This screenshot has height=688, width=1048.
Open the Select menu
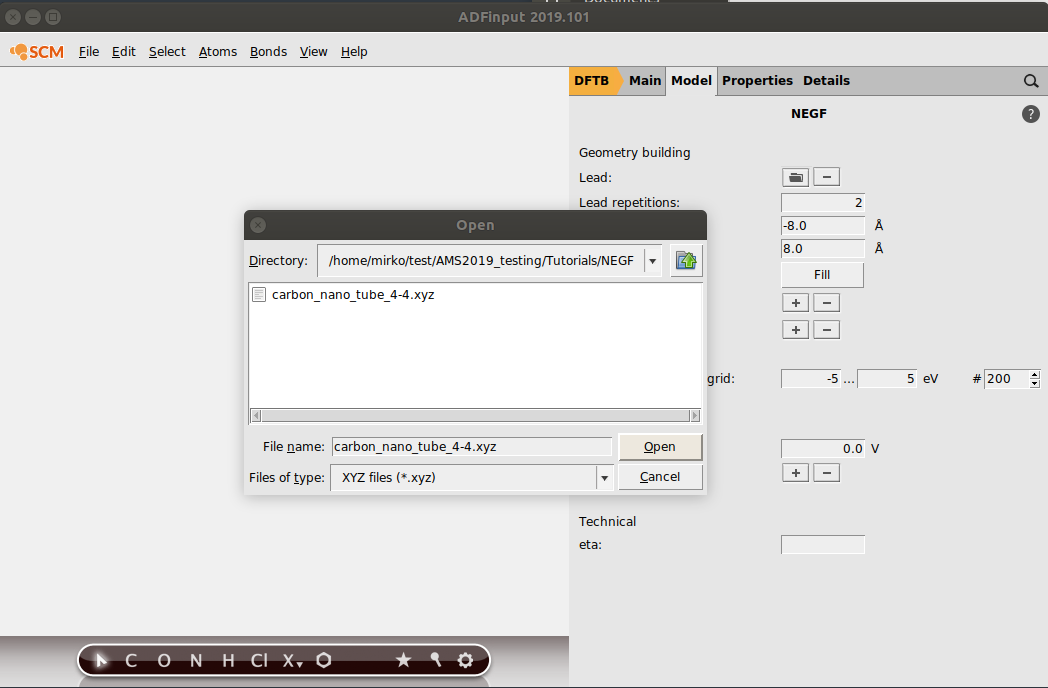click(x=167, y=51)
